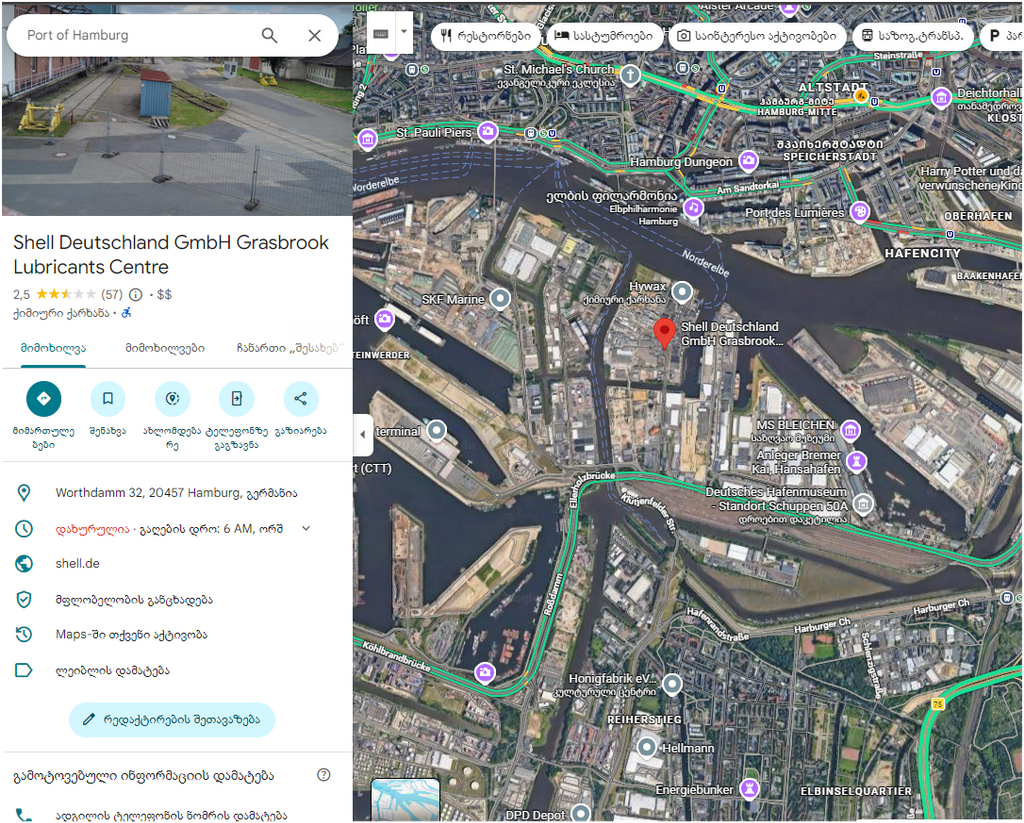Open the place street view photo
Screen dimensions: 1024x823
coord(177,134)
